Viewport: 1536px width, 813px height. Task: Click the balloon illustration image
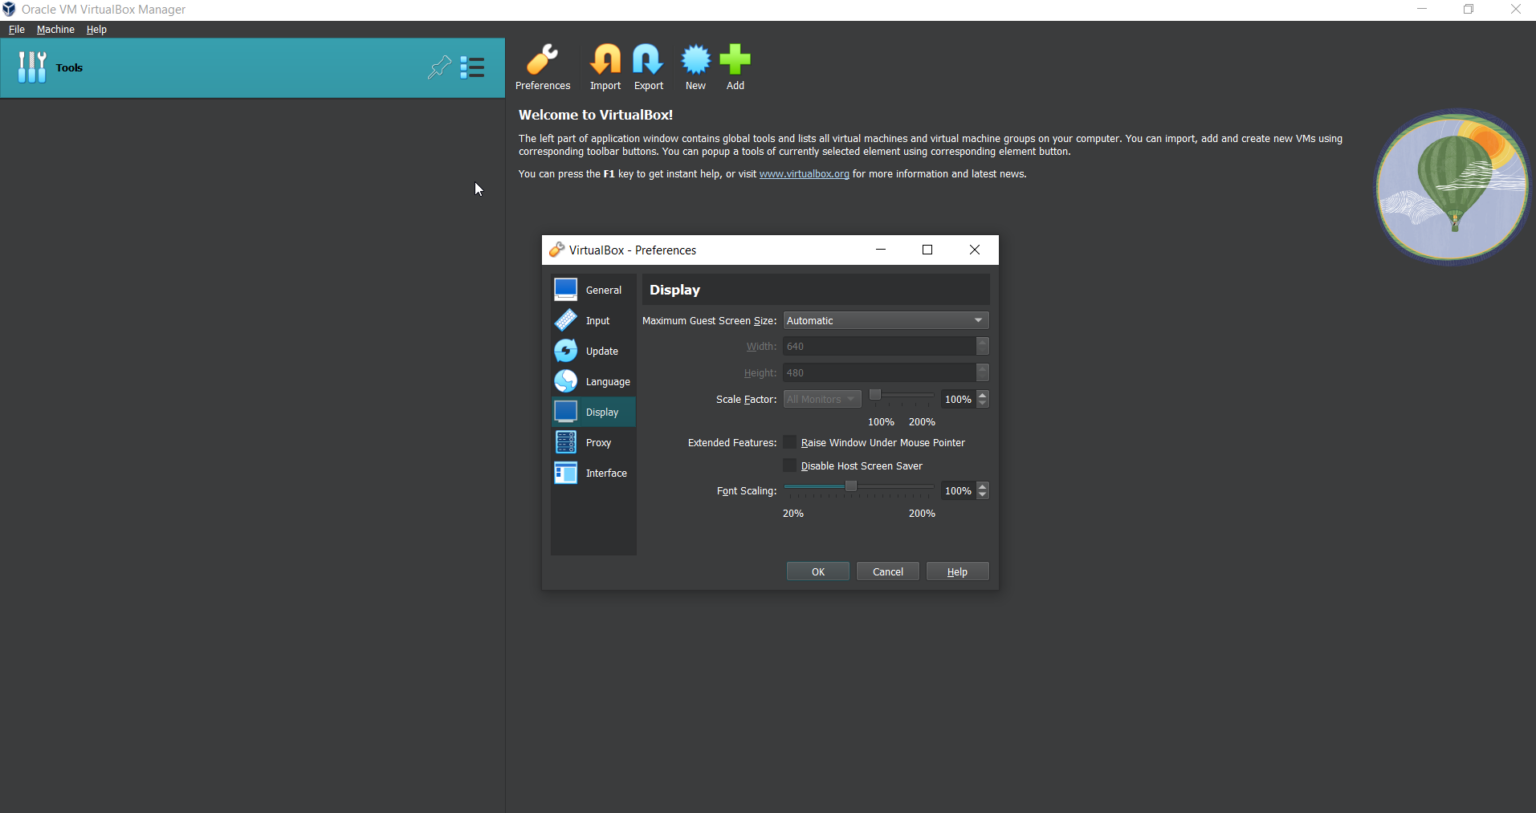click(1453, 186)
